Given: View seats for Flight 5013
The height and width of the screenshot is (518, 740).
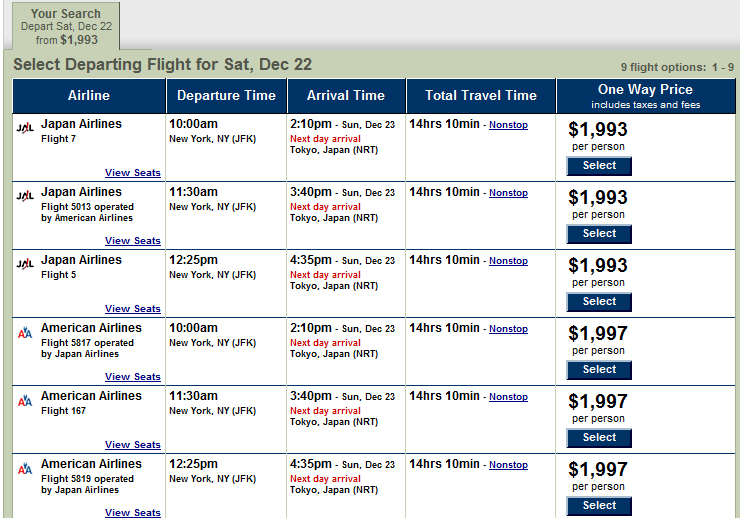Looking at the screenshot, I should pos(133,241).
